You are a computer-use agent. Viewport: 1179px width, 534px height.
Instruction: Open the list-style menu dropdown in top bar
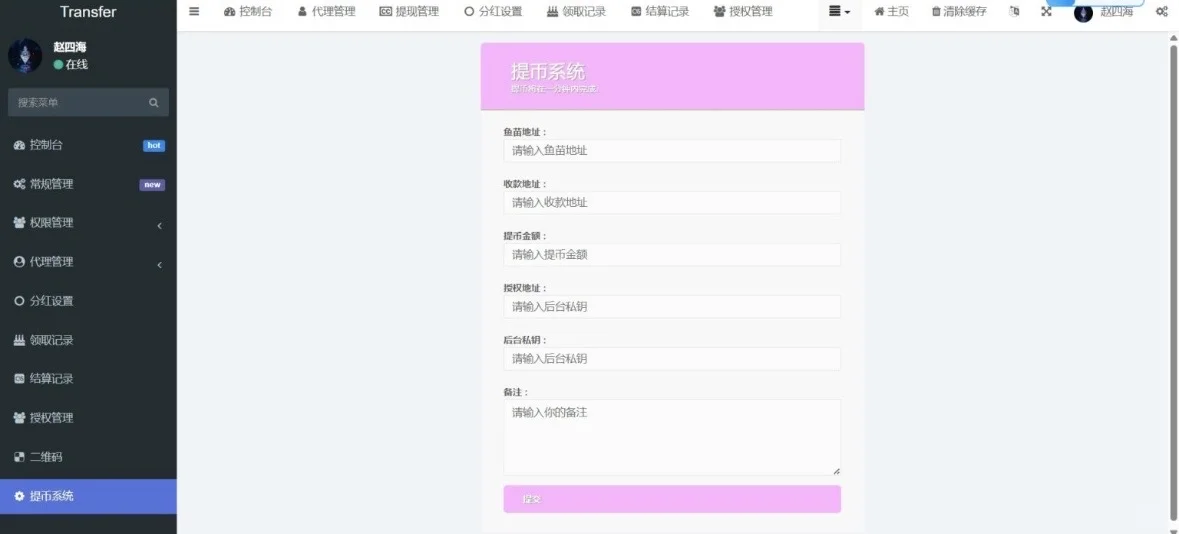[x=839, y=11]
